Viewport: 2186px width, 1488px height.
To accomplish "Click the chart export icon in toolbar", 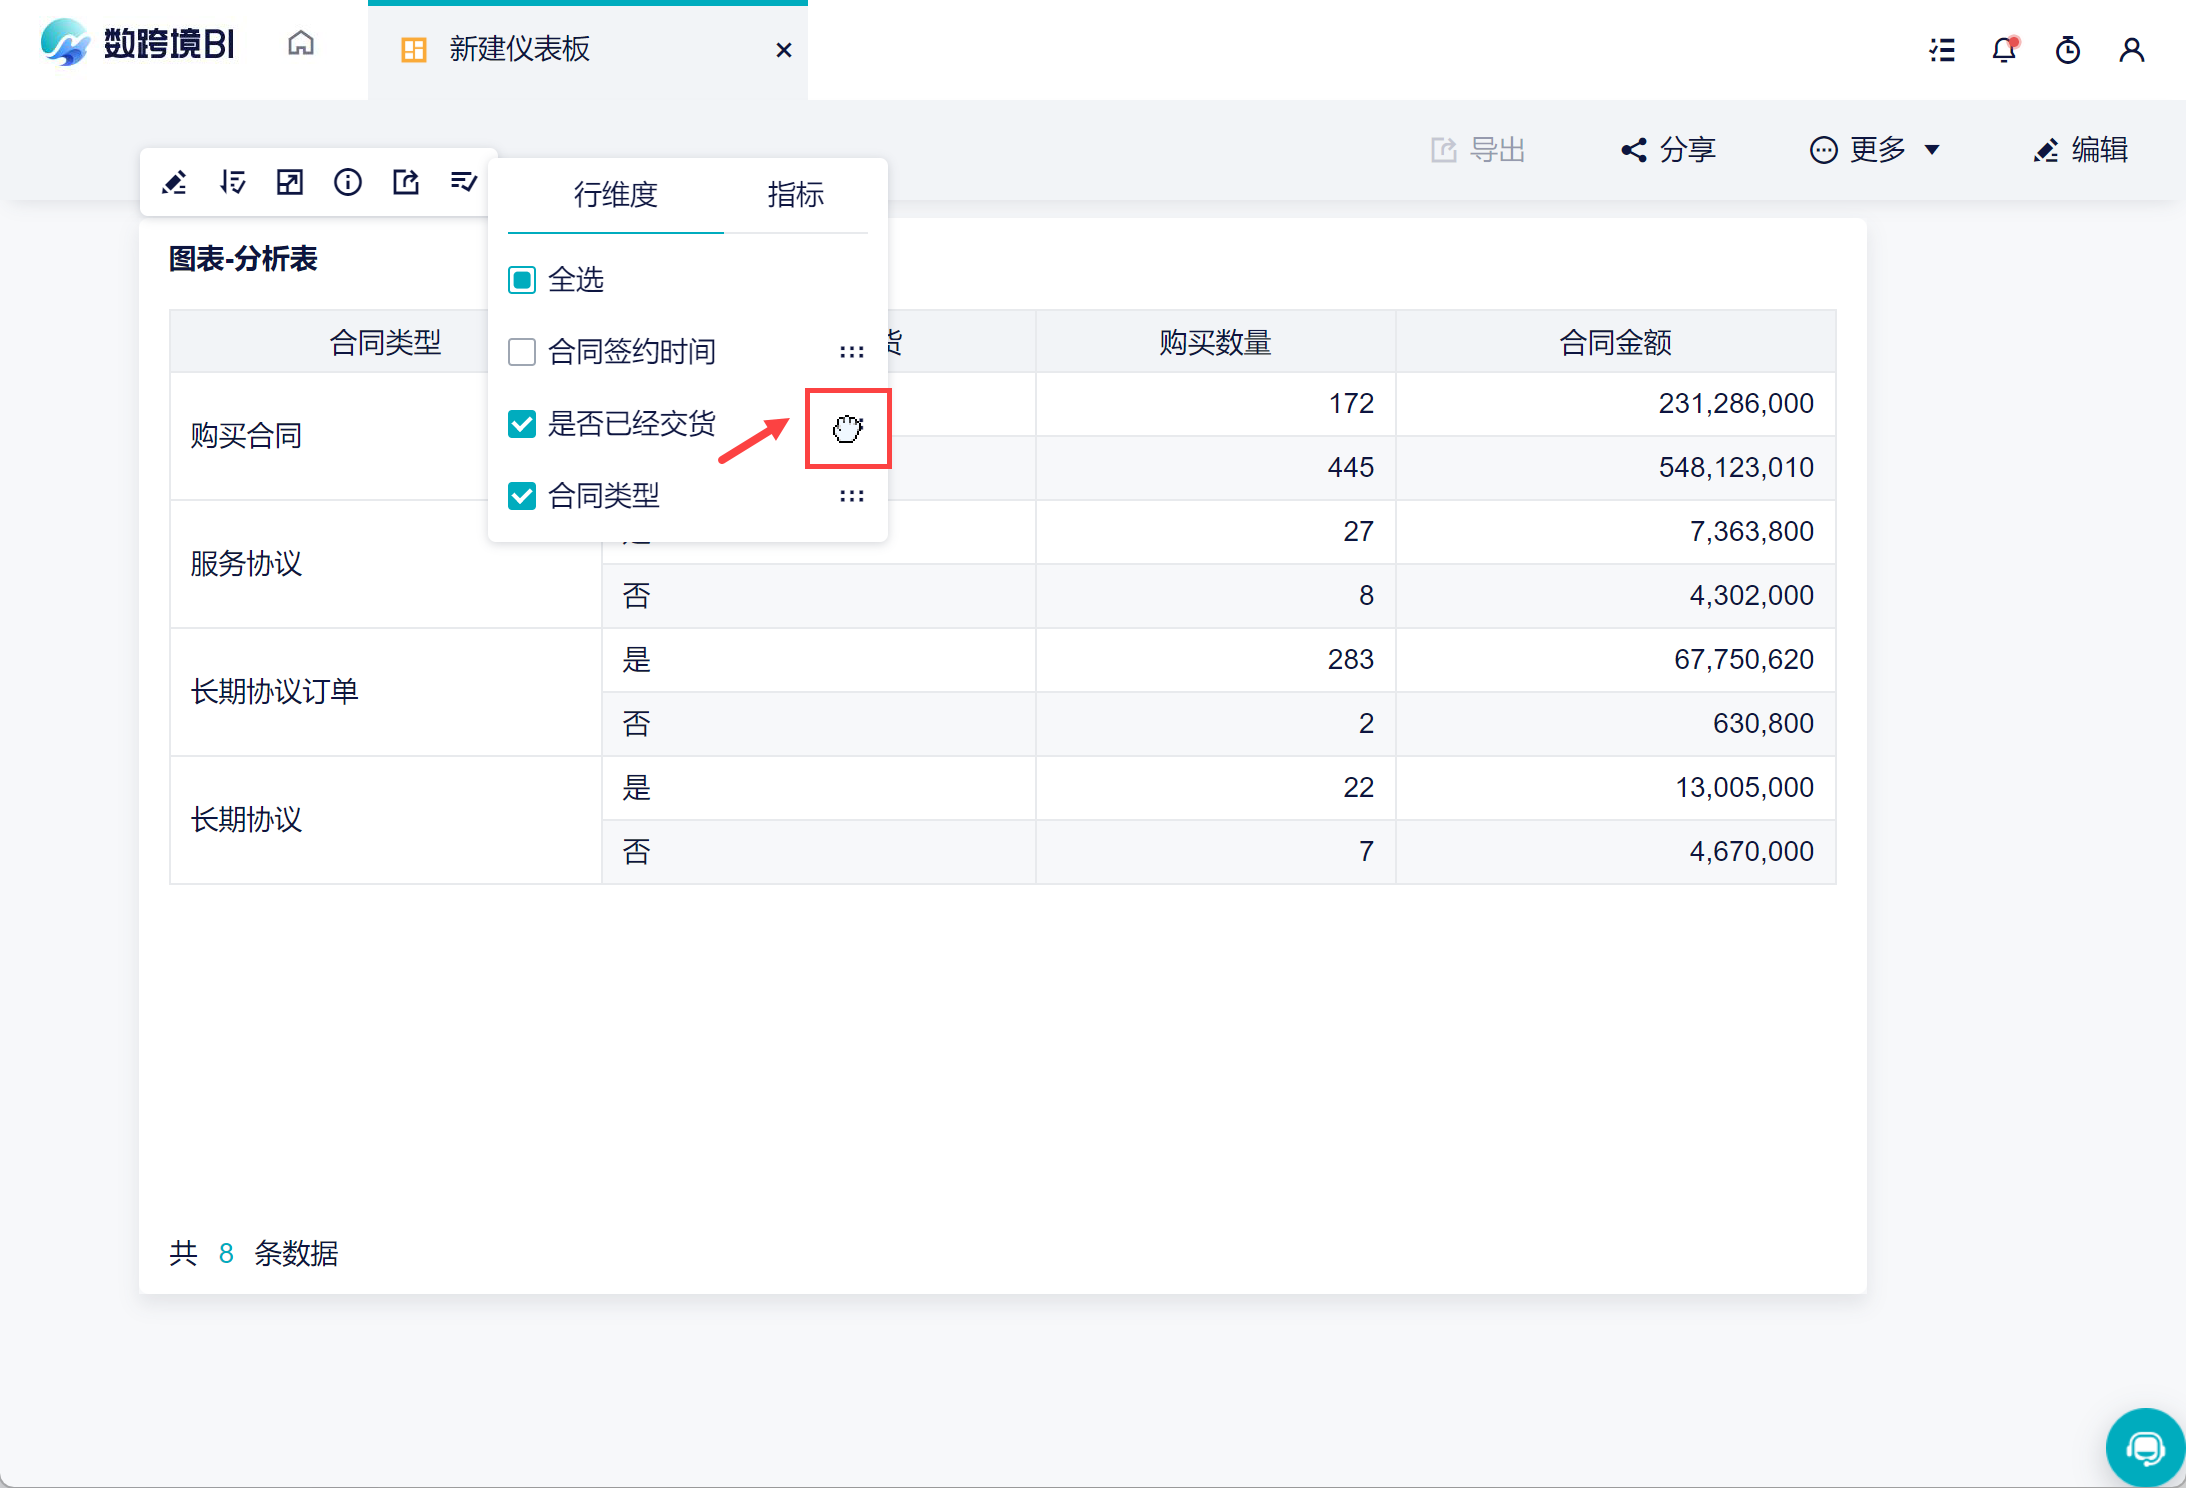I will pyautogui.click(x=406, y=182).
